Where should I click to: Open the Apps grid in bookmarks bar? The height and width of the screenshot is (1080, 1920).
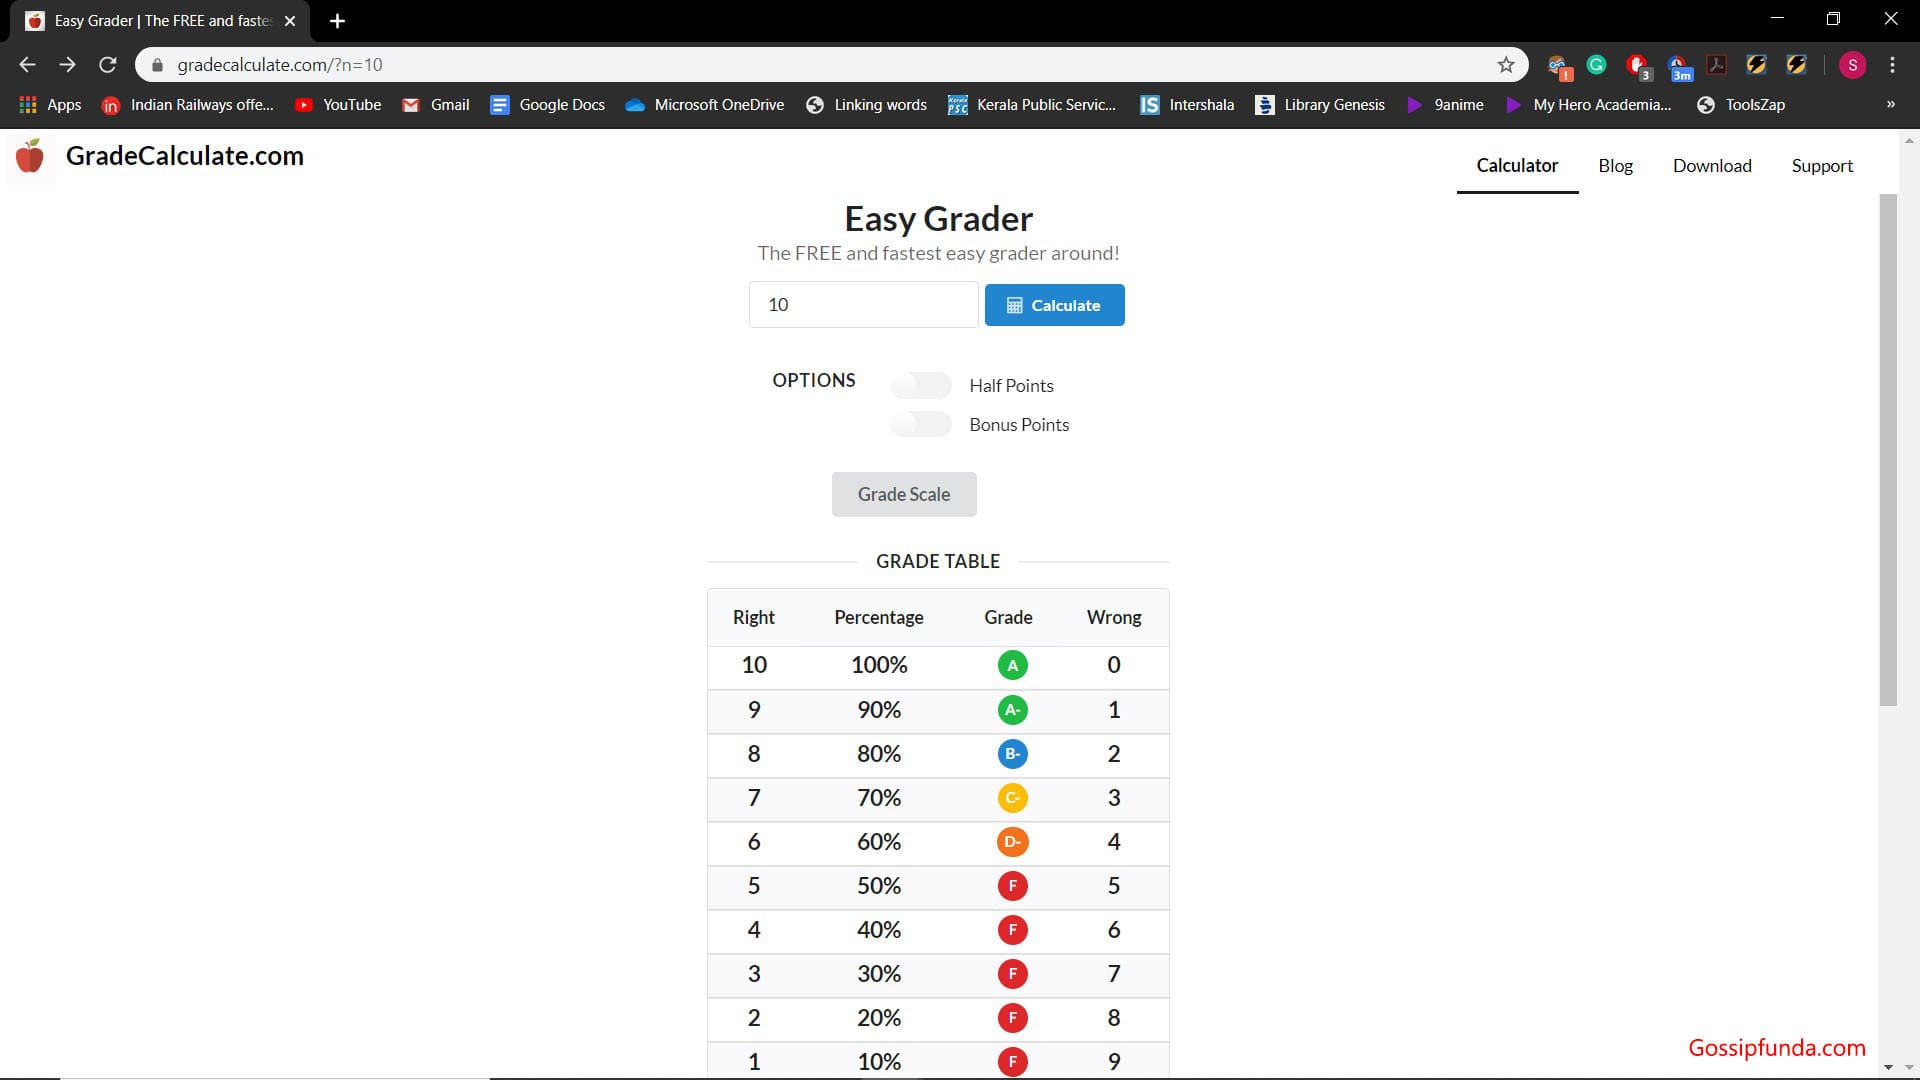click(x=27, y=104)
